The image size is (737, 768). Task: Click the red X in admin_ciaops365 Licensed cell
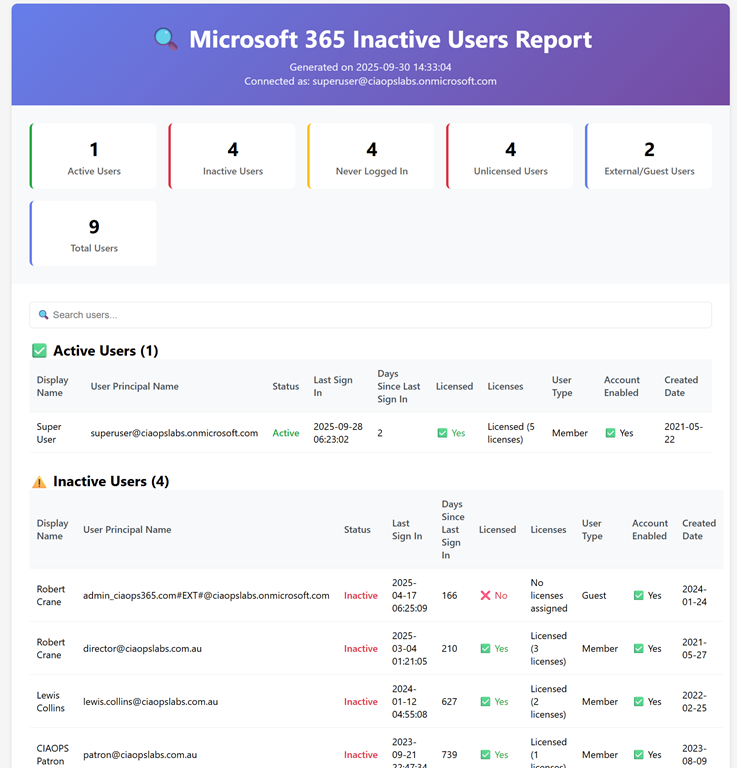(x=485, y=595)
